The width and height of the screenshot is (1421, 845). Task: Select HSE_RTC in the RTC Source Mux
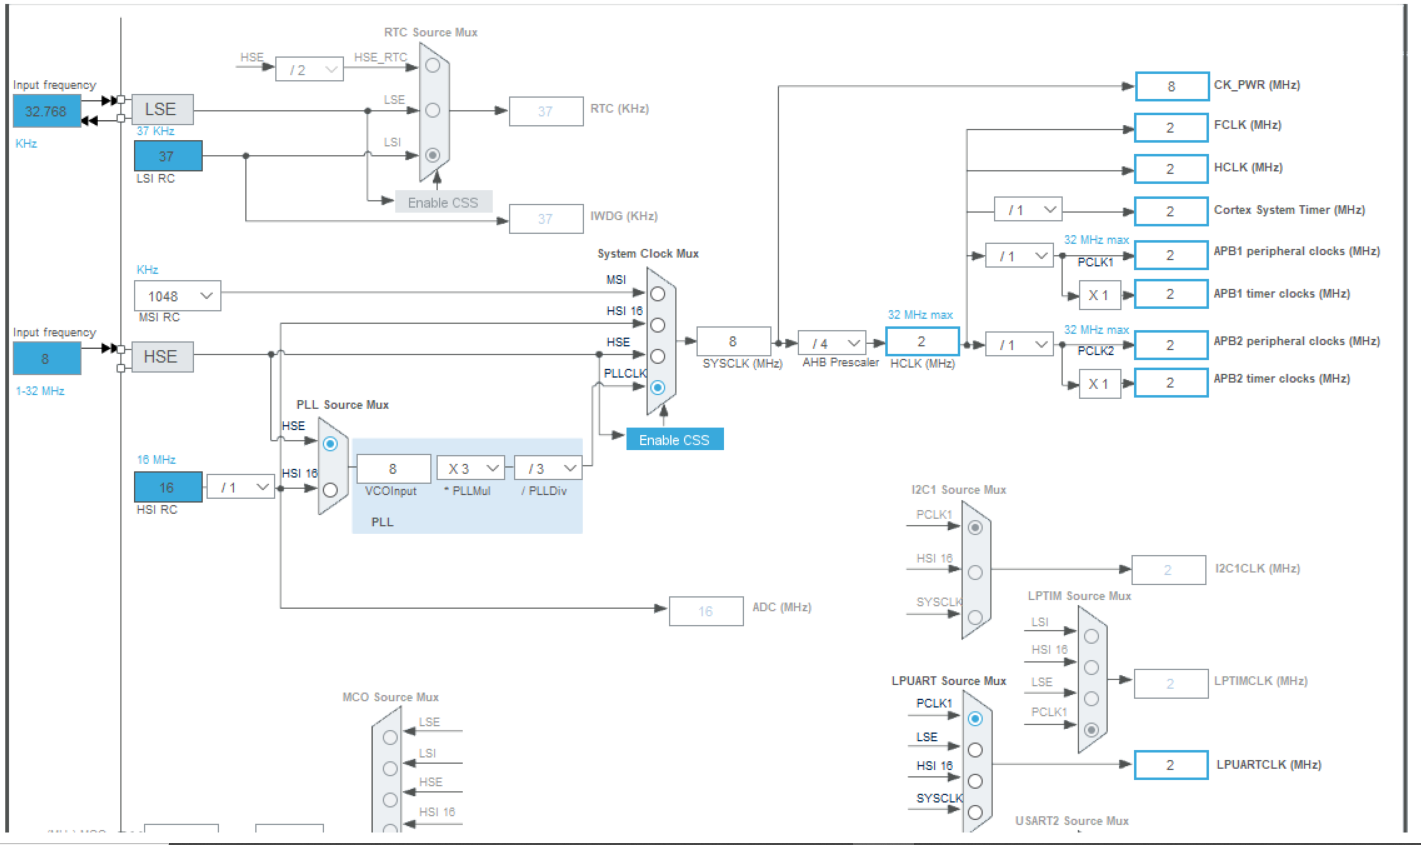[x=432, y=65]
